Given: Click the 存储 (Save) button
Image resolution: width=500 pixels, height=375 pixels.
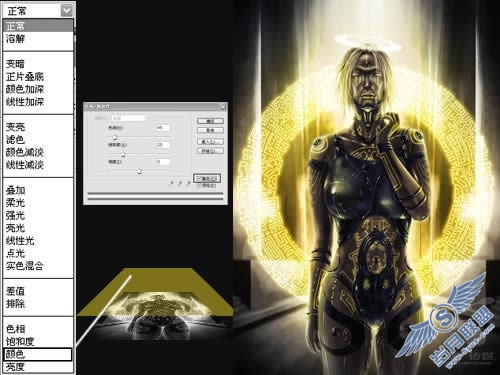Looking at the screenshot, I should coord(210,151).
